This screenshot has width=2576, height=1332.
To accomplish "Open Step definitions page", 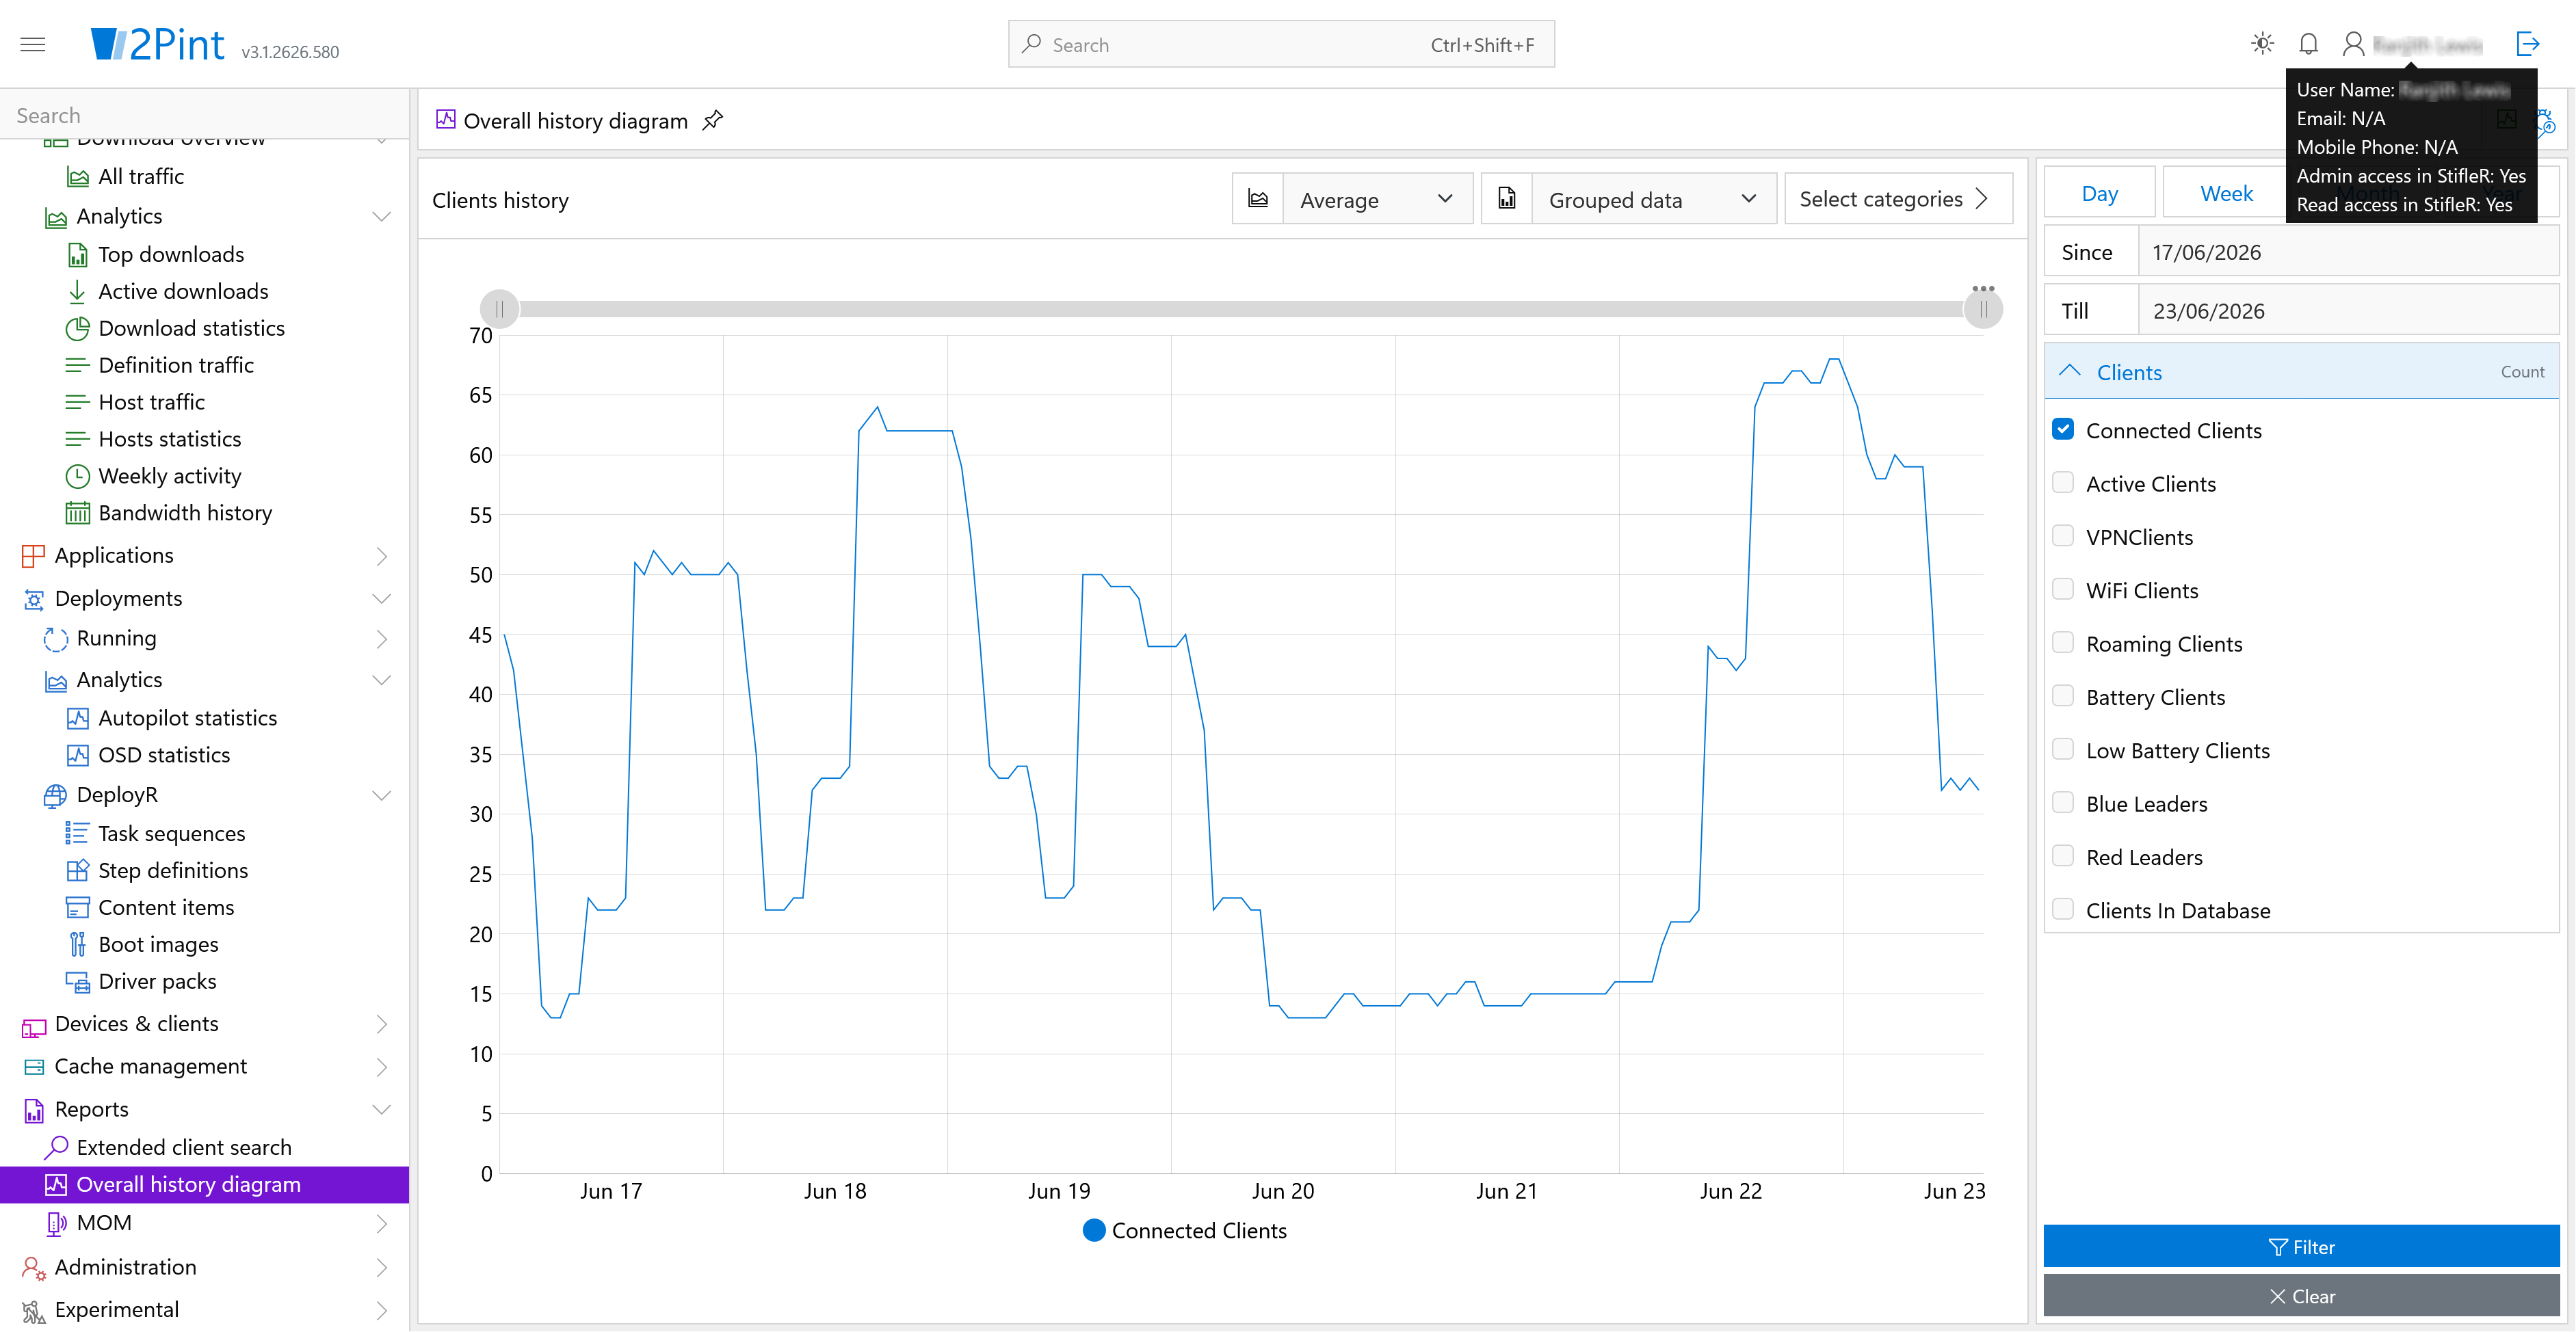I will click(173, 871).
